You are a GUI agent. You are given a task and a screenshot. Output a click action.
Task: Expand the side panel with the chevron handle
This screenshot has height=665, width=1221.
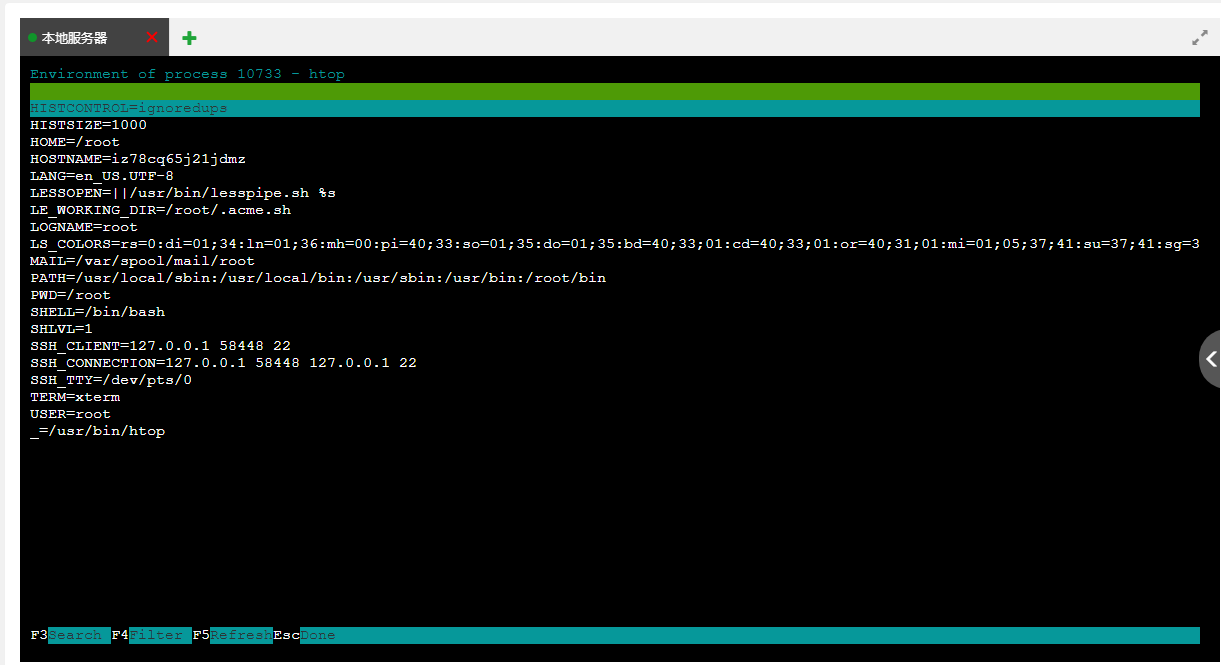pyautogui.click(x=1210, y=359)
